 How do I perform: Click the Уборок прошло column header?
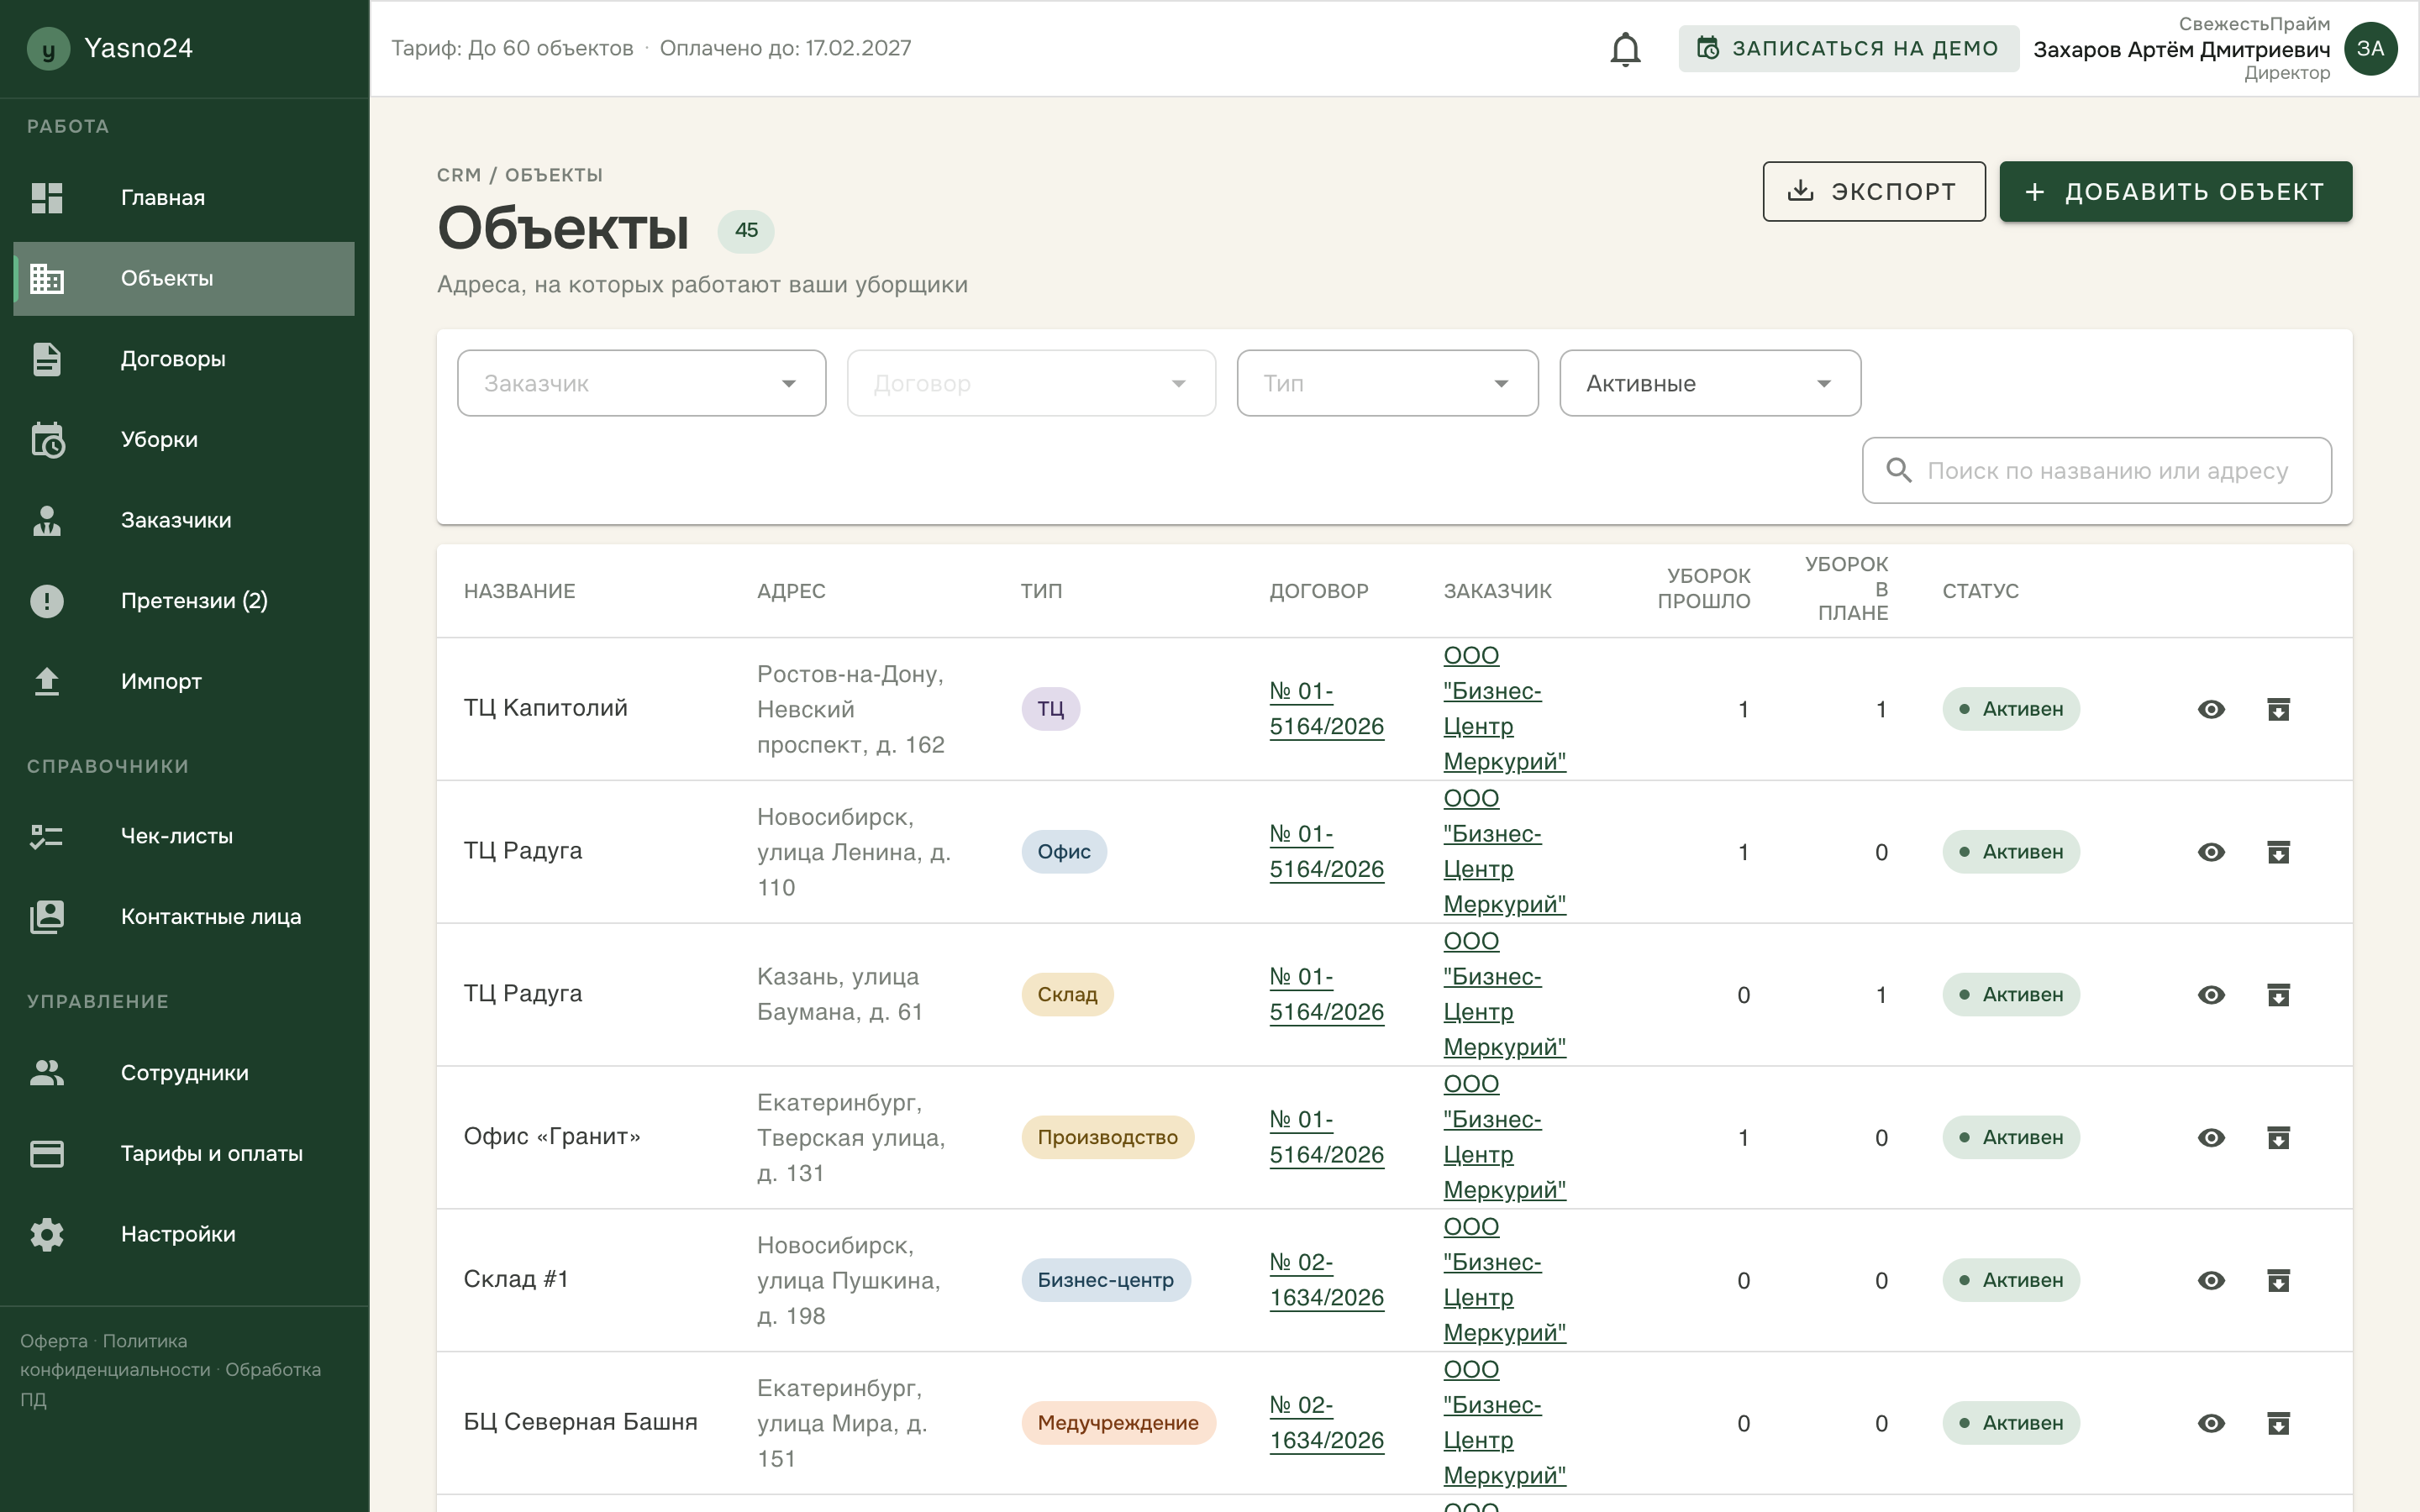coord(1704,589)
